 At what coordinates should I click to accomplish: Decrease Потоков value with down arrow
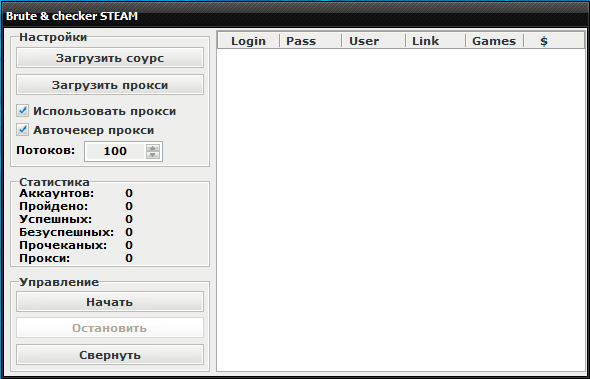click(x=153, y=155)
